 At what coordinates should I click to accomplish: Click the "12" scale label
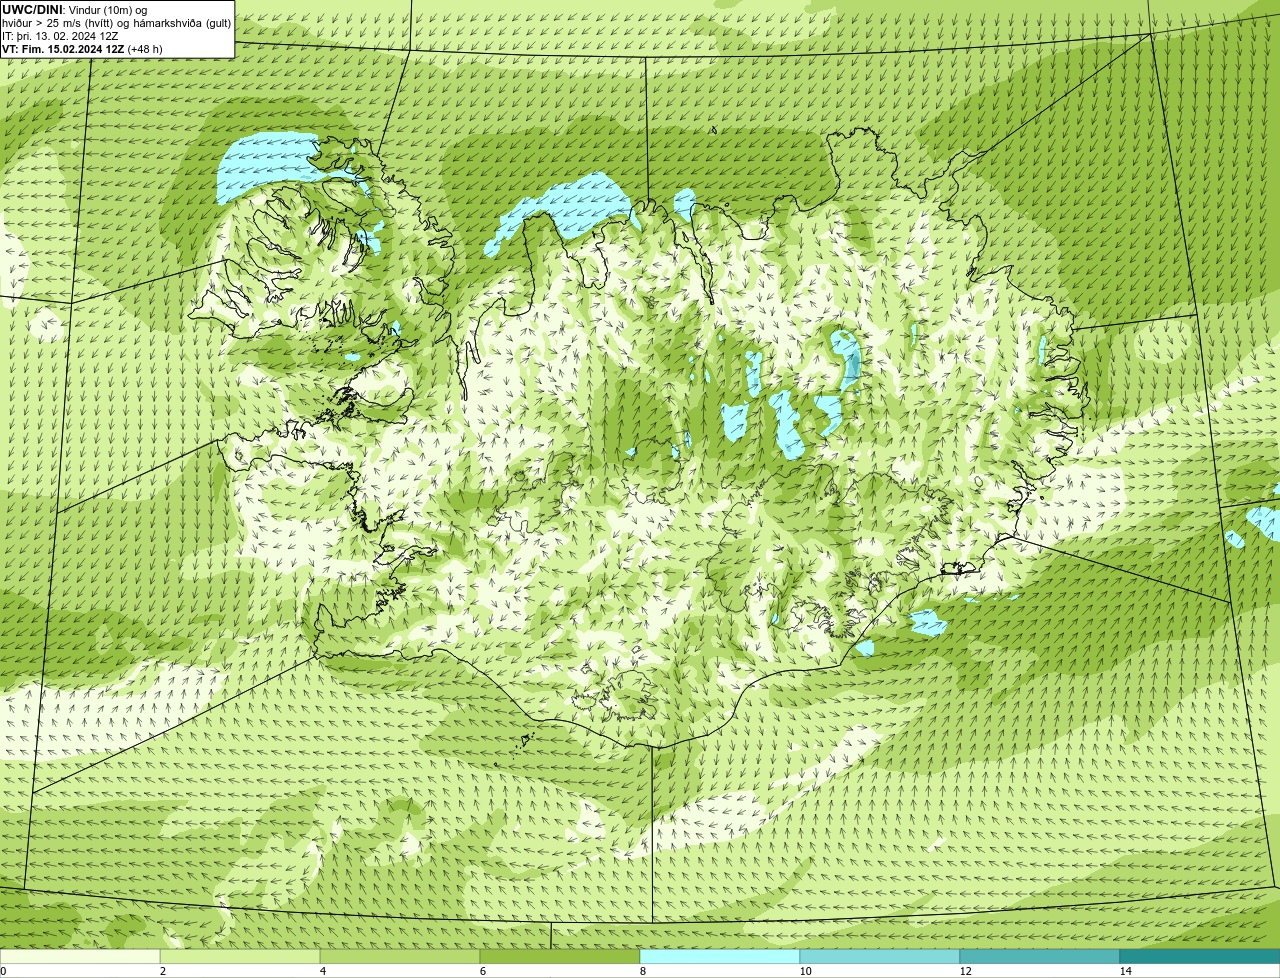click(965, 971)
